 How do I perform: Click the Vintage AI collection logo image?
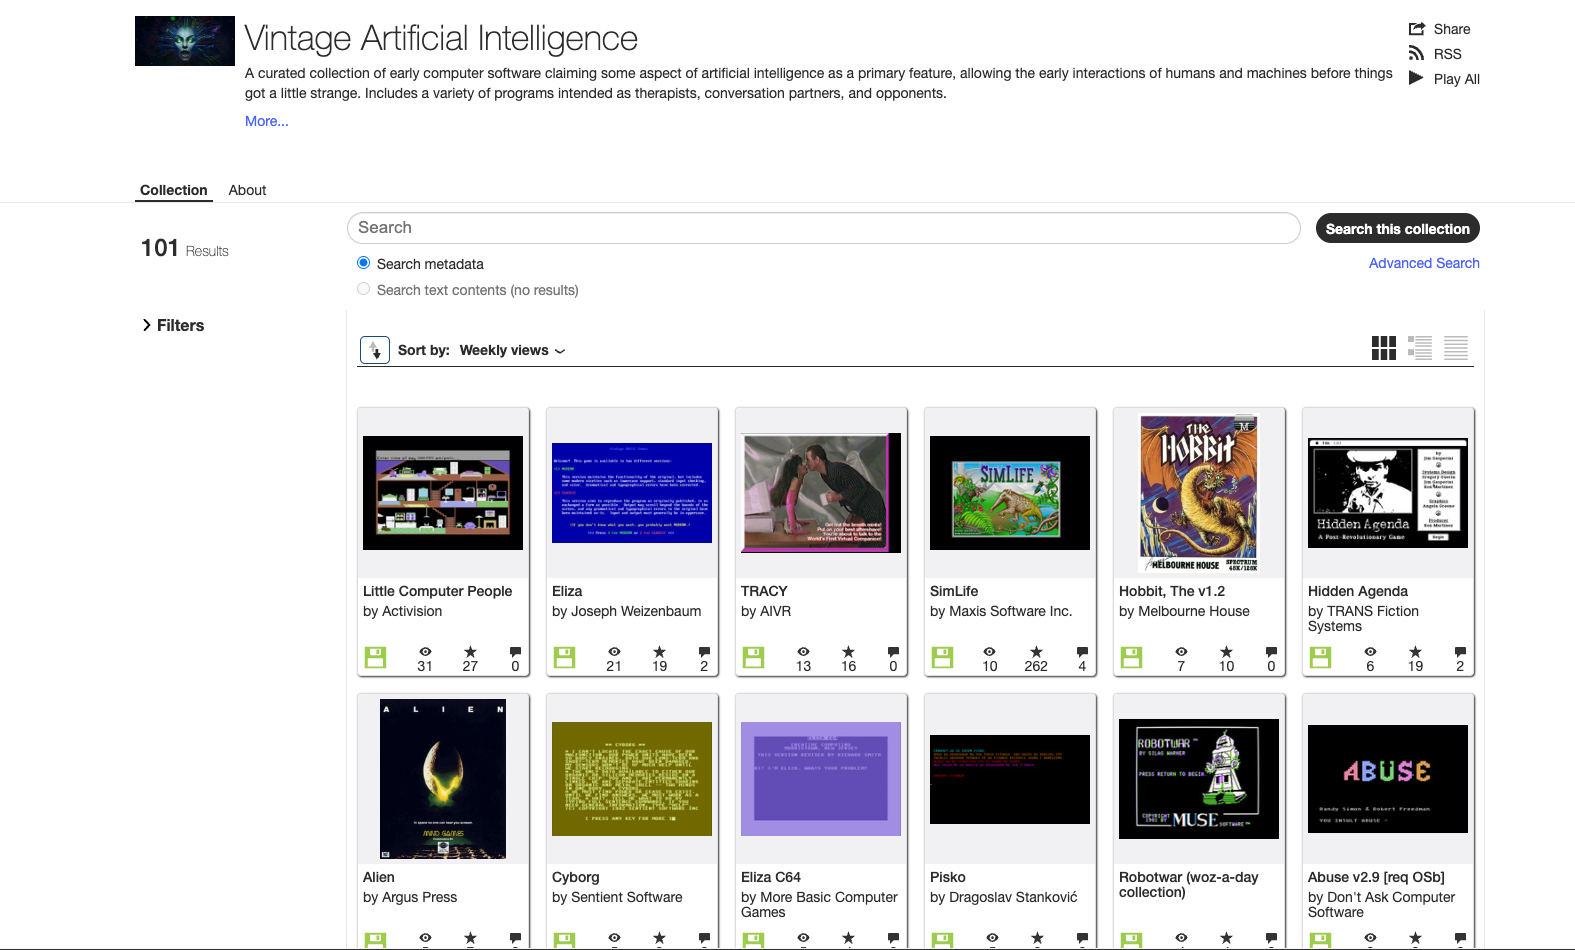pos(185,41)
